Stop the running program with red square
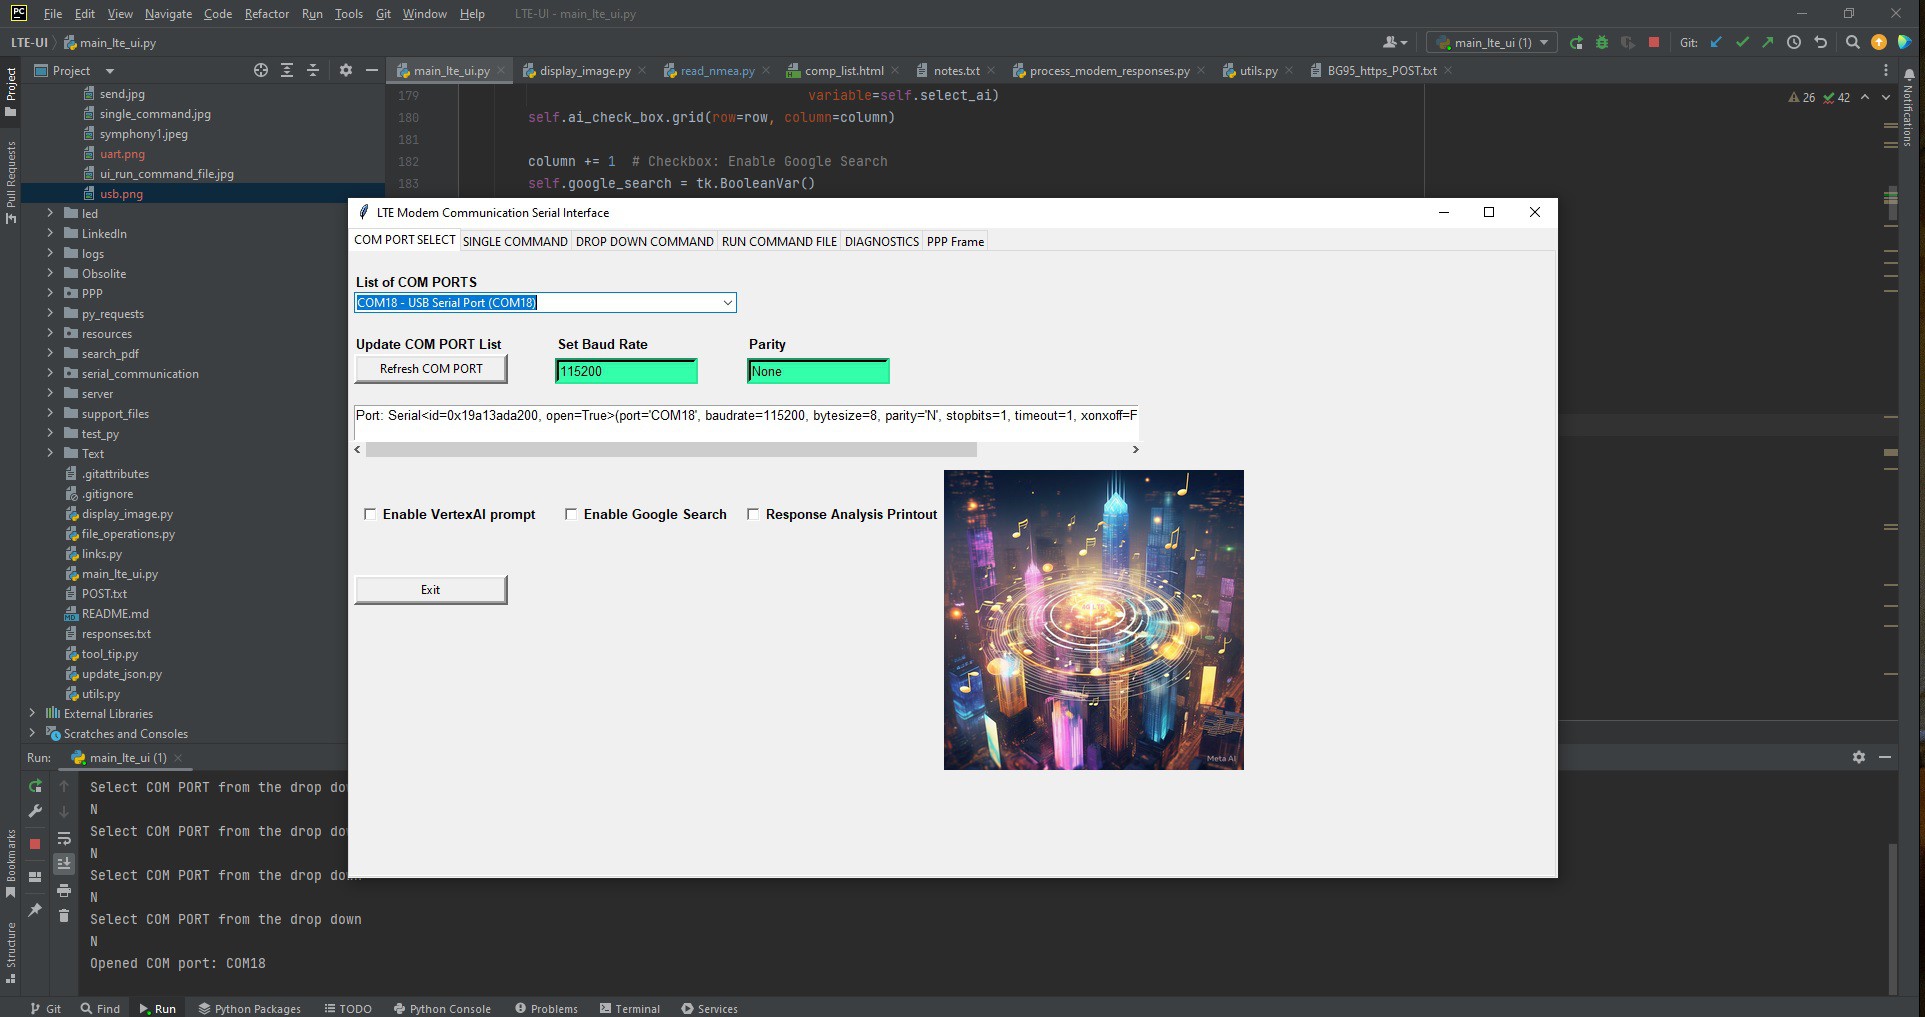Image resolution: width=1925 pixels, height=1017 pixels. click(x=1654, y=43)
